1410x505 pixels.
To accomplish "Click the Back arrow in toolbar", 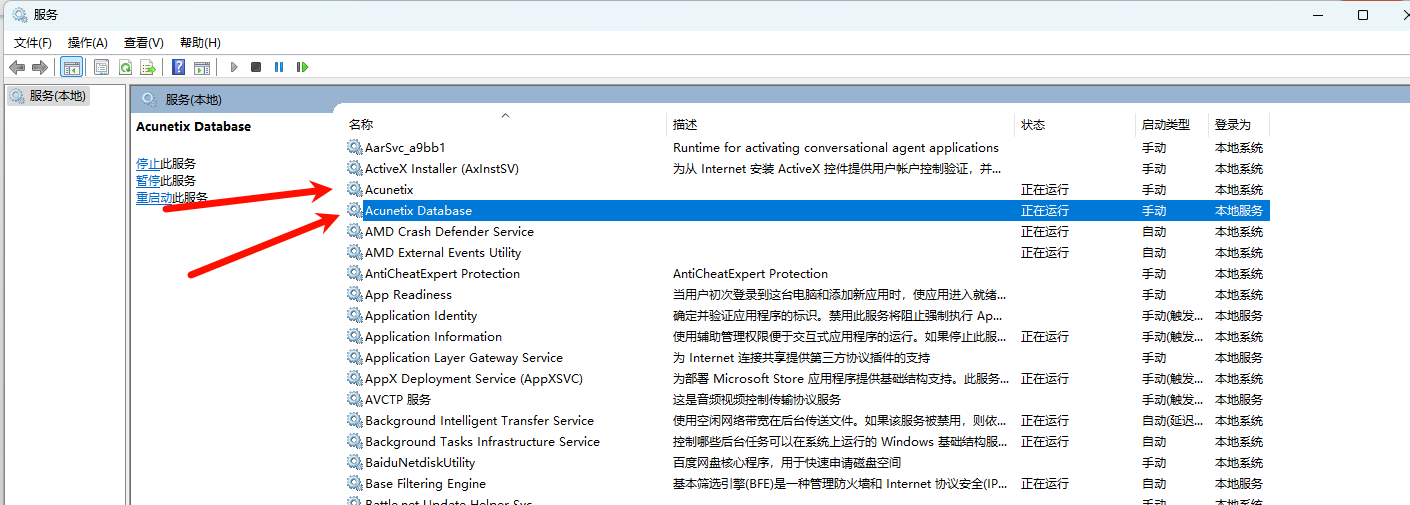I will [16, 67].
